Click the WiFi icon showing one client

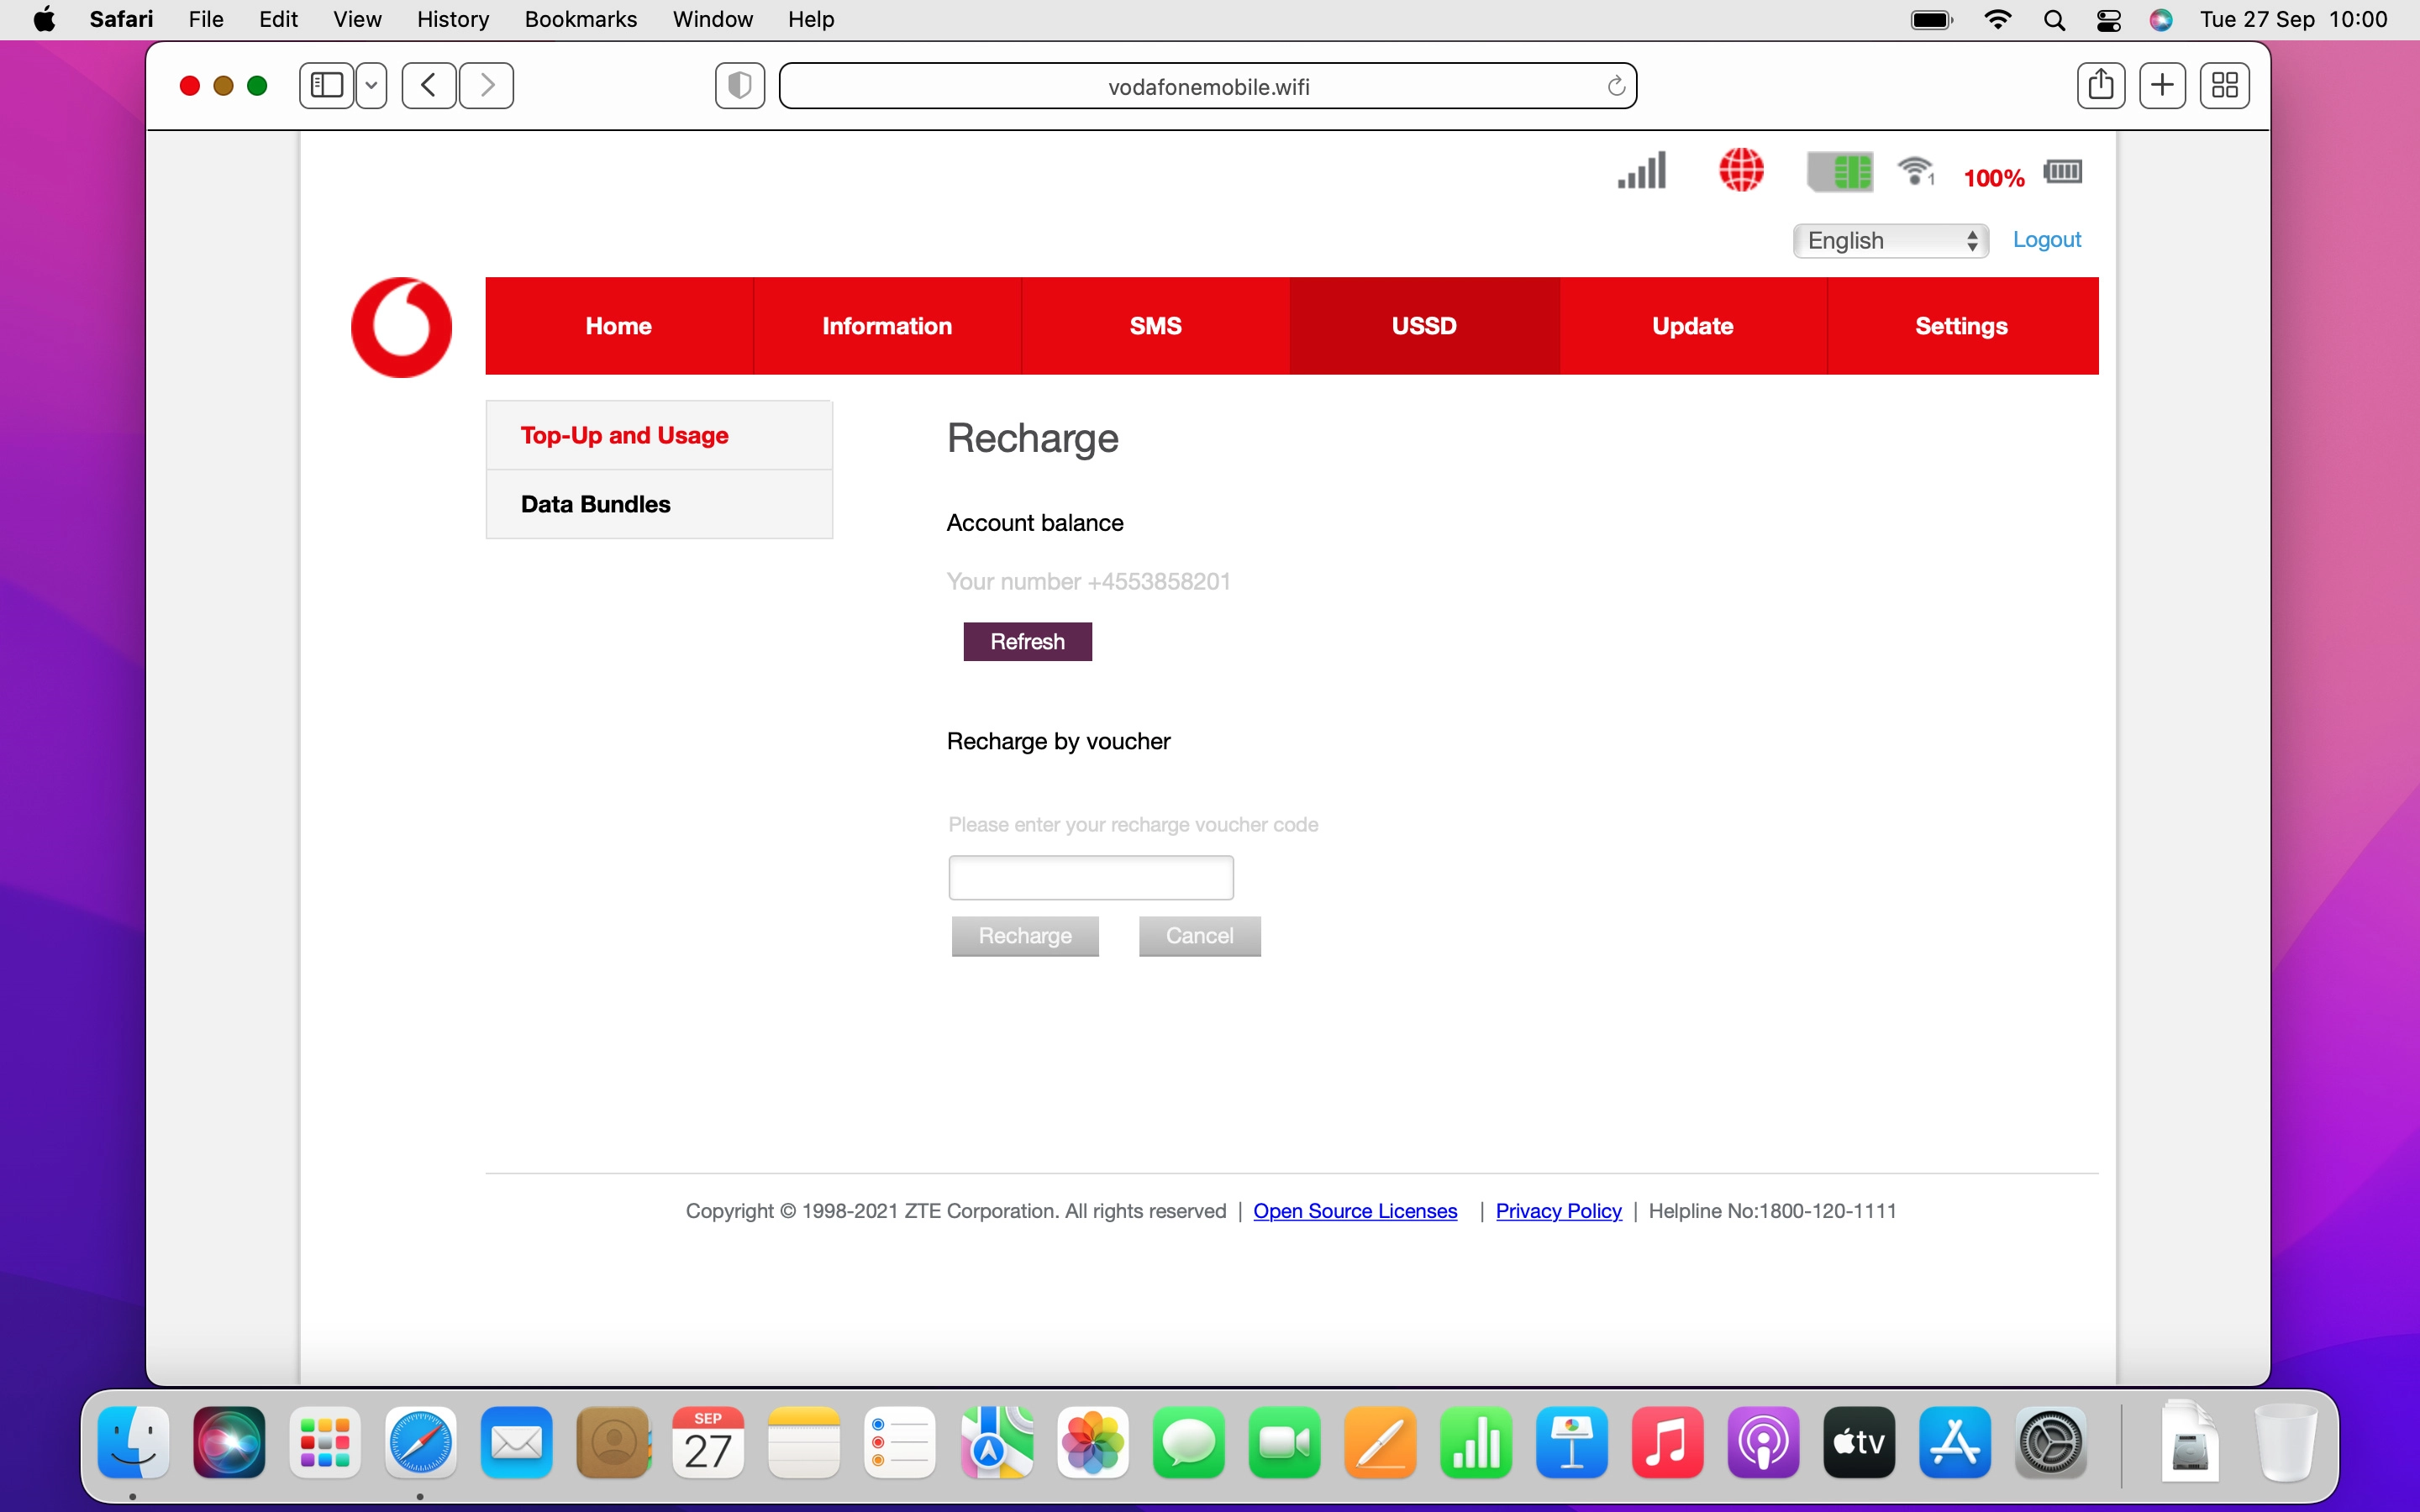(x=1917, y=171)
